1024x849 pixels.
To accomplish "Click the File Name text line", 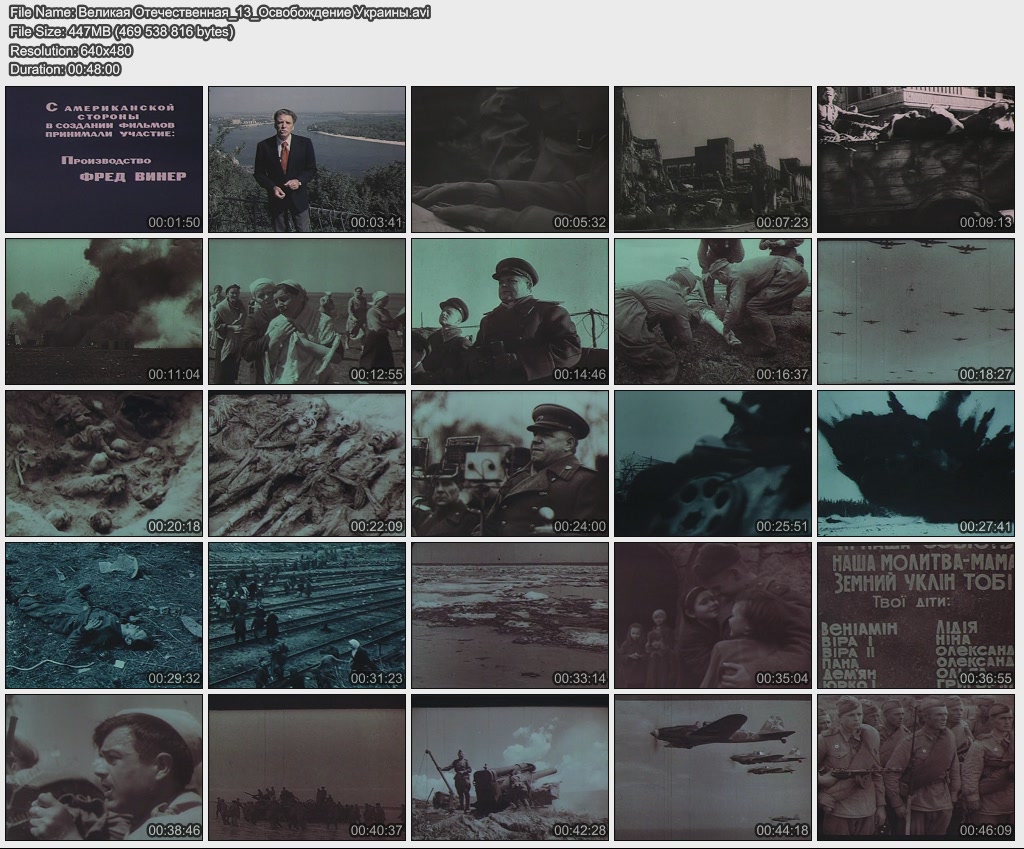I will (219, 13).
